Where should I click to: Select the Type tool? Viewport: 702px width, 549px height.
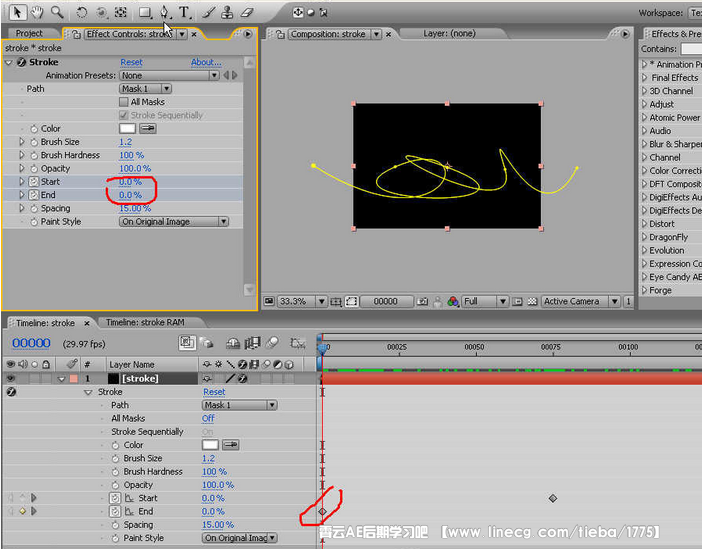tap(184, 12)
